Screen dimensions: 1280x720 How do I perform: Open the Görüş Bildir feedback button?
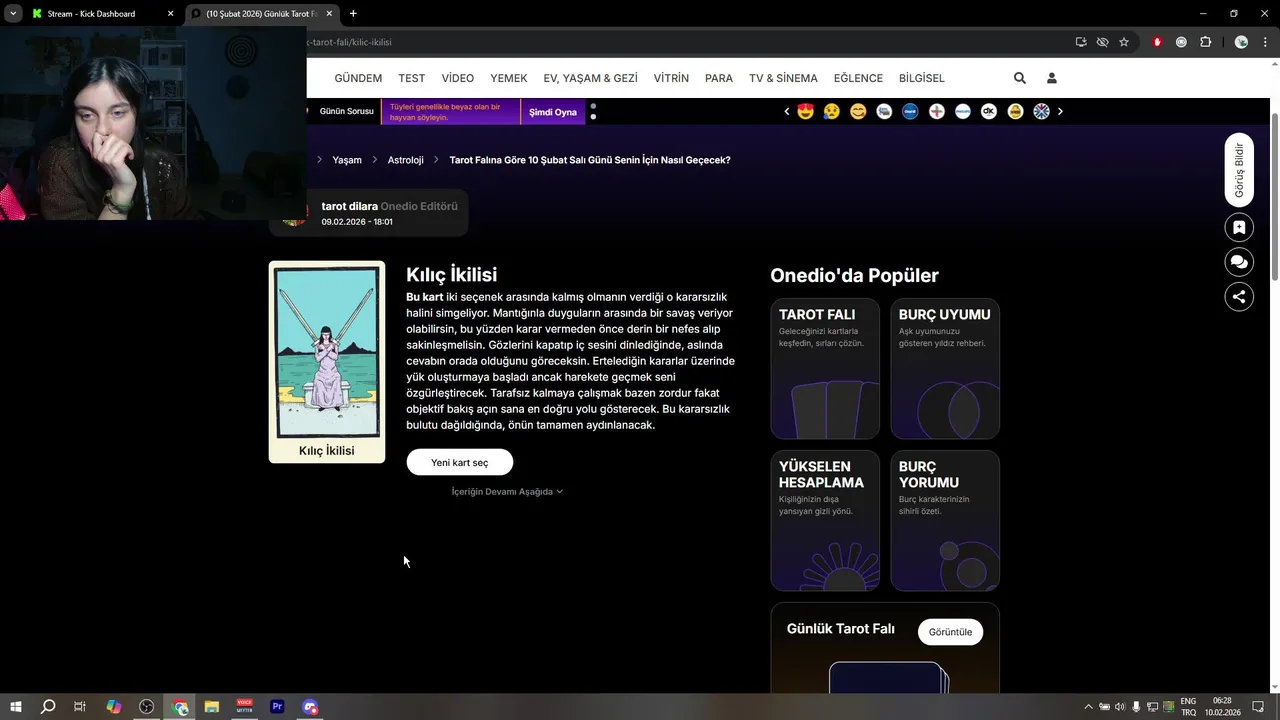pyautogui.click(x=1239, y=170)
